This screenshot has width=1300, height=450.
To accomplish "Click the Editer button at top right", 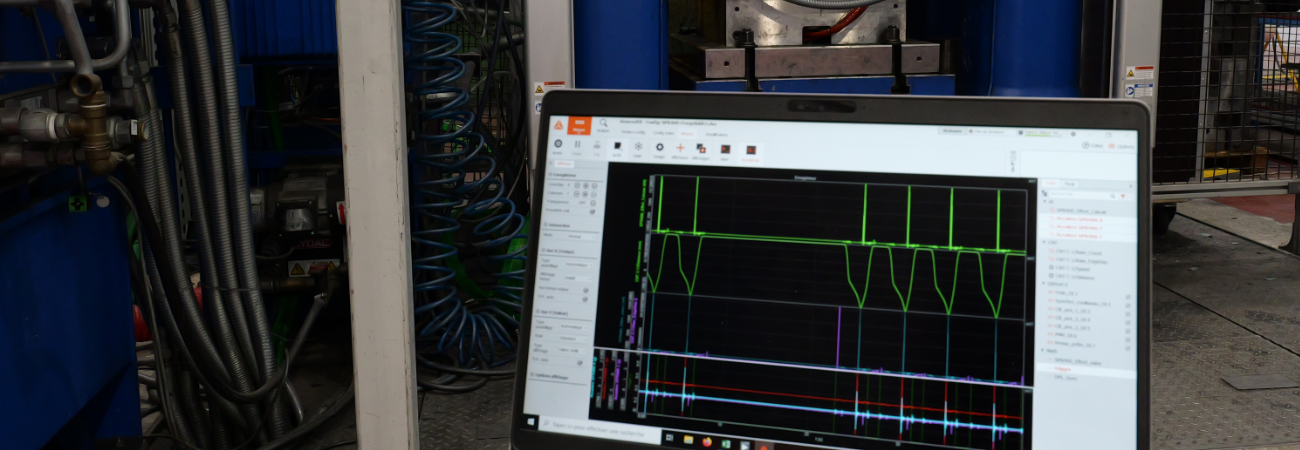I will 1092,146.
